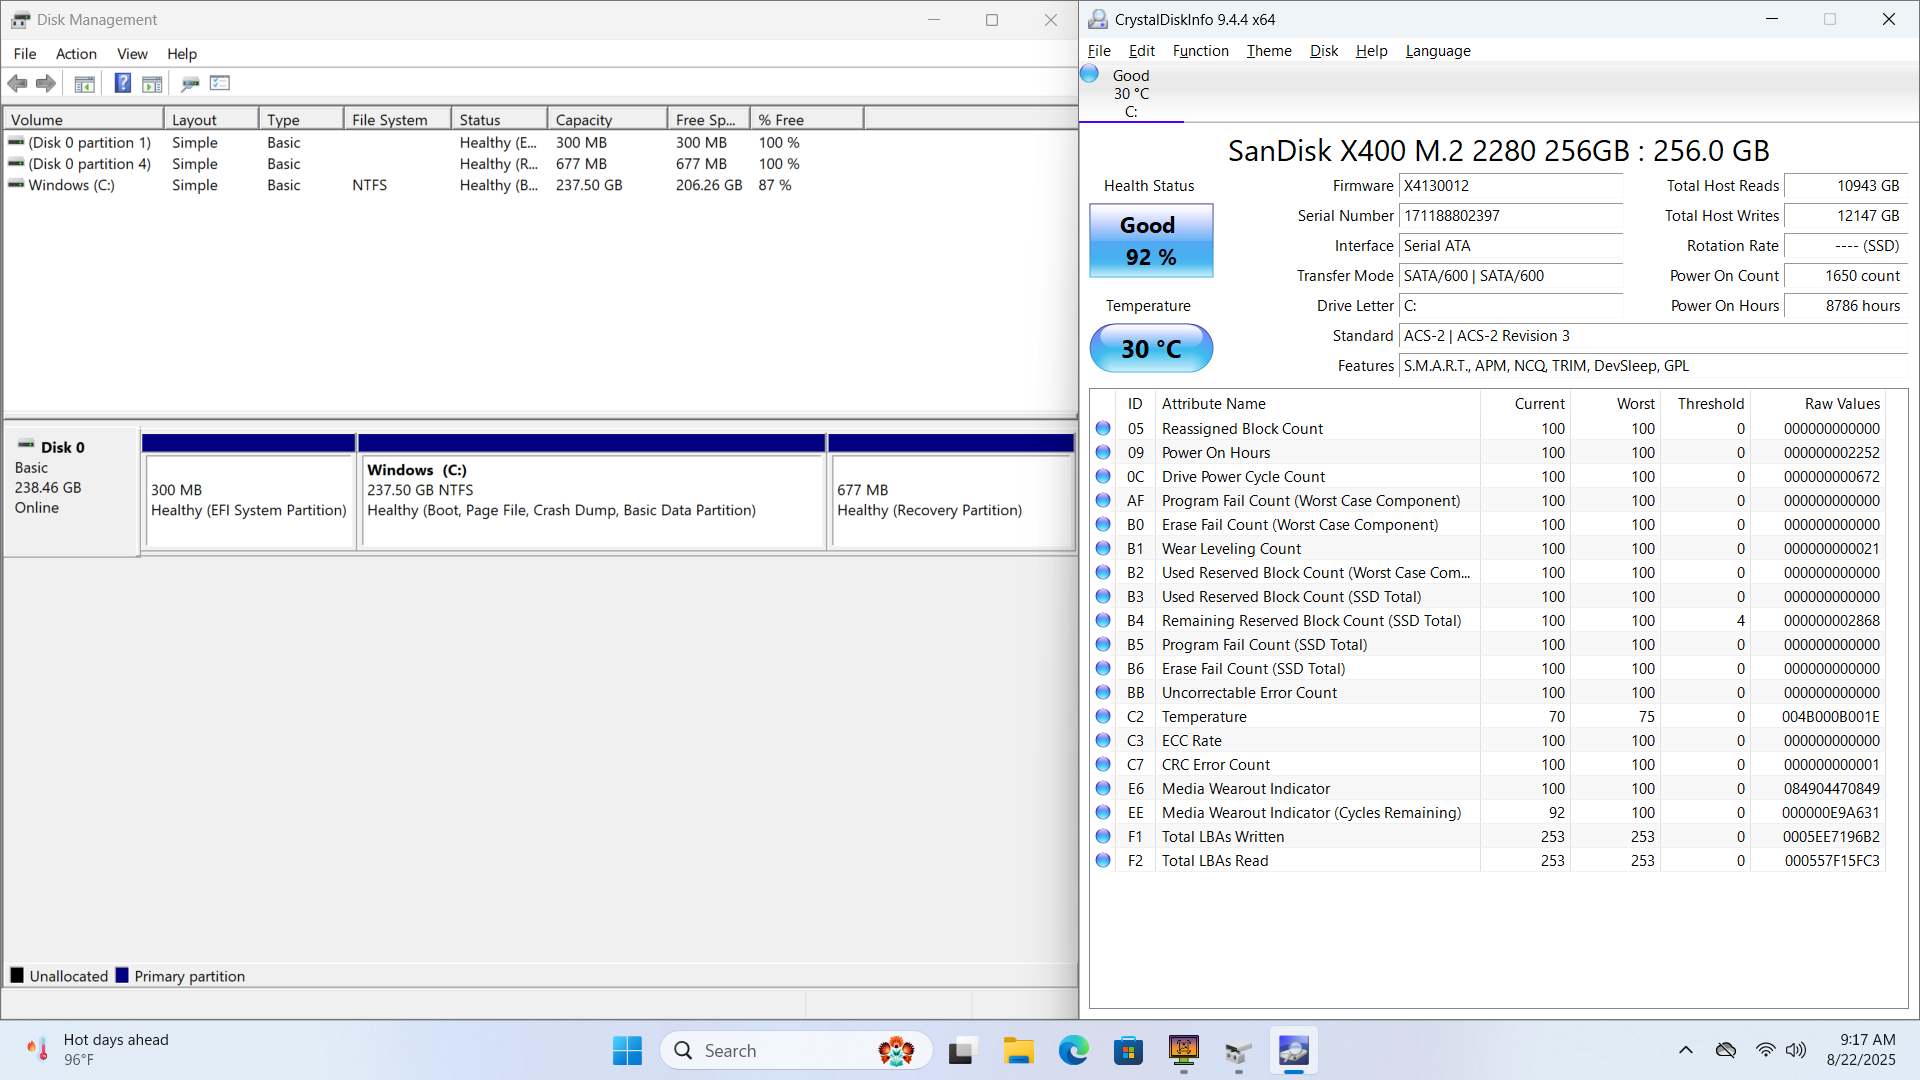1920x1080 pixels.
Task: Open Task View from the taskbar
Action: point(962,1050)
